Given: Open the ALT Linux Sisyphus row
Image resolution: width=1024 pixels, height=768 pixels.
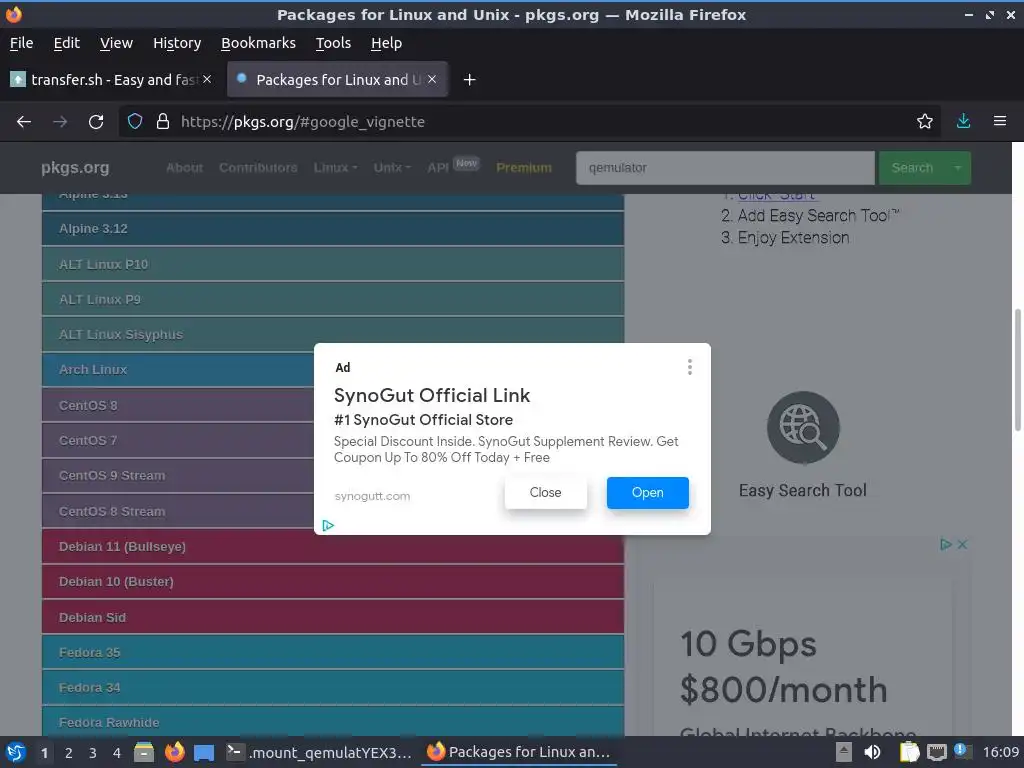Looking at the screenshot, I should pyautogui.click(x=332, y=334).
